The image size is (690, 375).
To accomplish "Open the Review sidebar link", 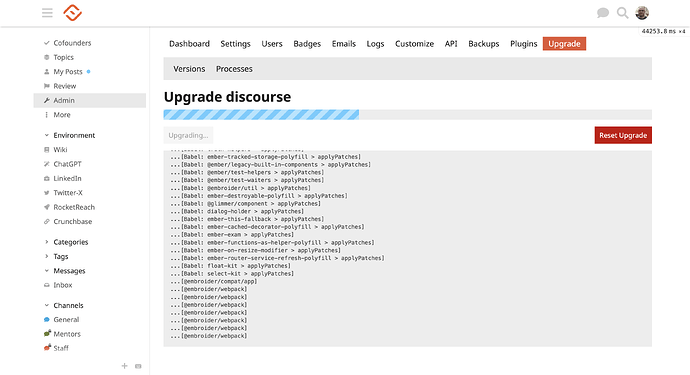I will [x=65, y=86].
